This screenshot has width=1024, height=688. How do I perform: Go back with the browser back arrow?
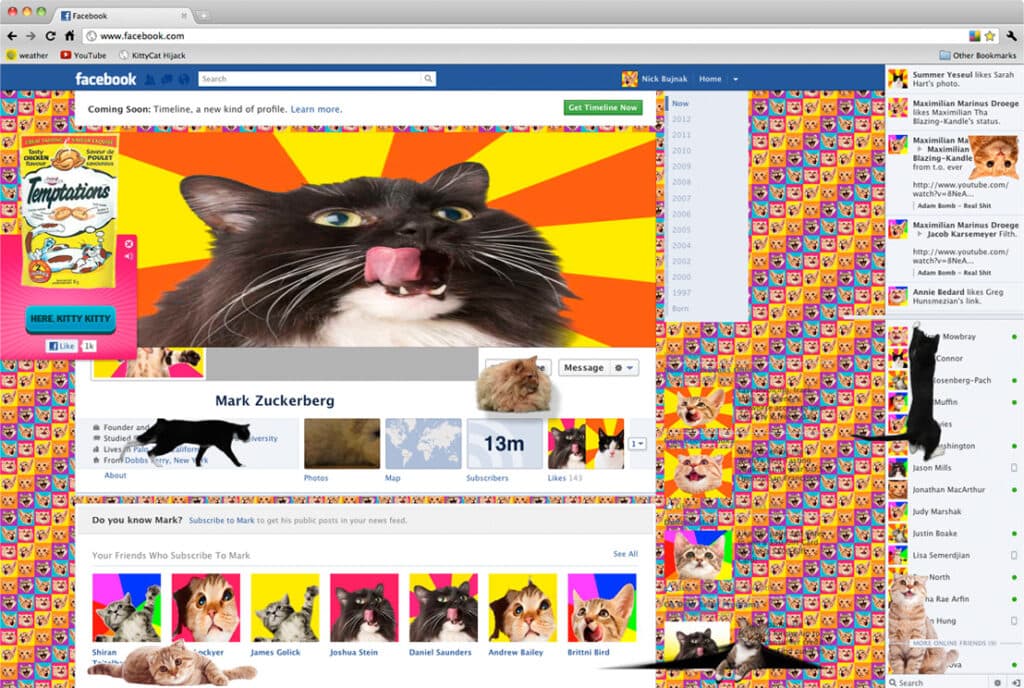coord(12,36)
